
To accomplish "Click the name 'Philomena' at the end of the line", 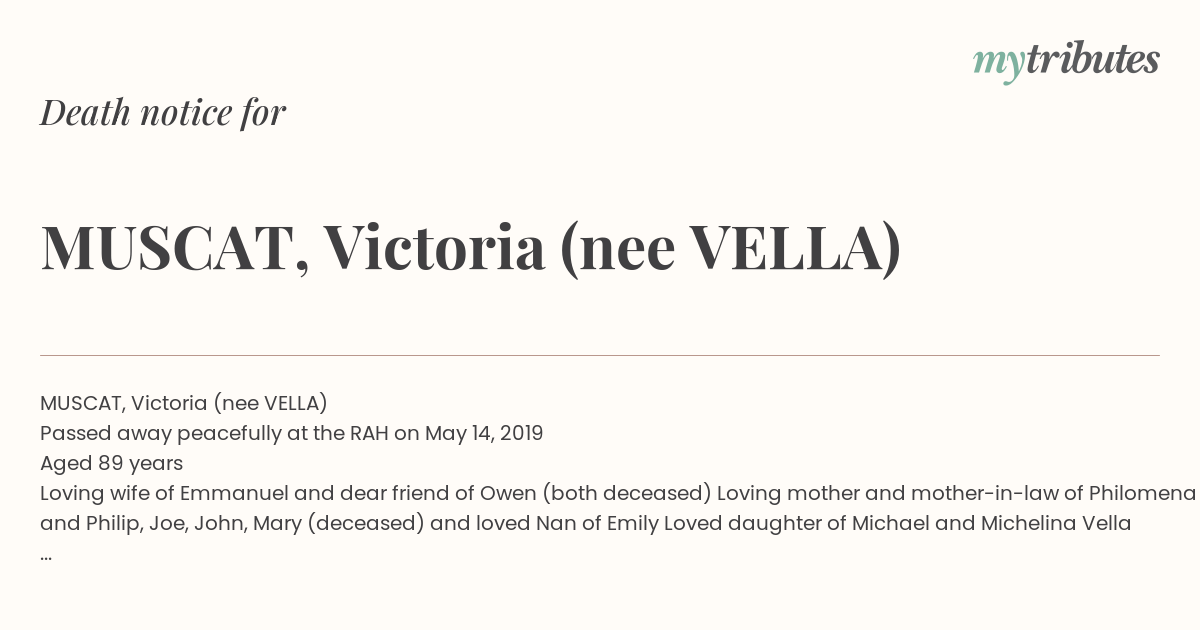I will point(1142,493).
